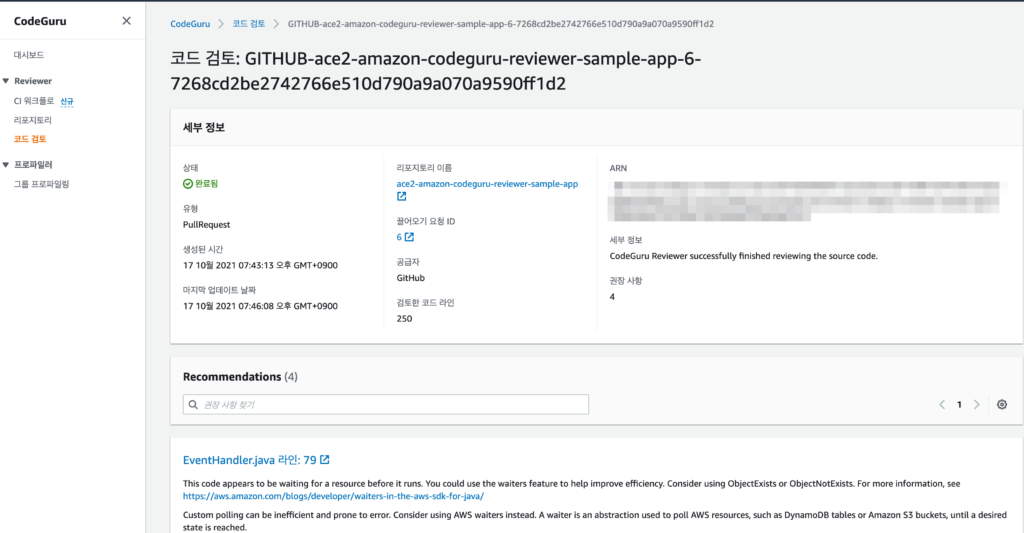Open ace2-amazon-codeguru-reviewer-sample-app repository link
The width and height of the screenshot is (1024, 533).
[x=487, y=184]
